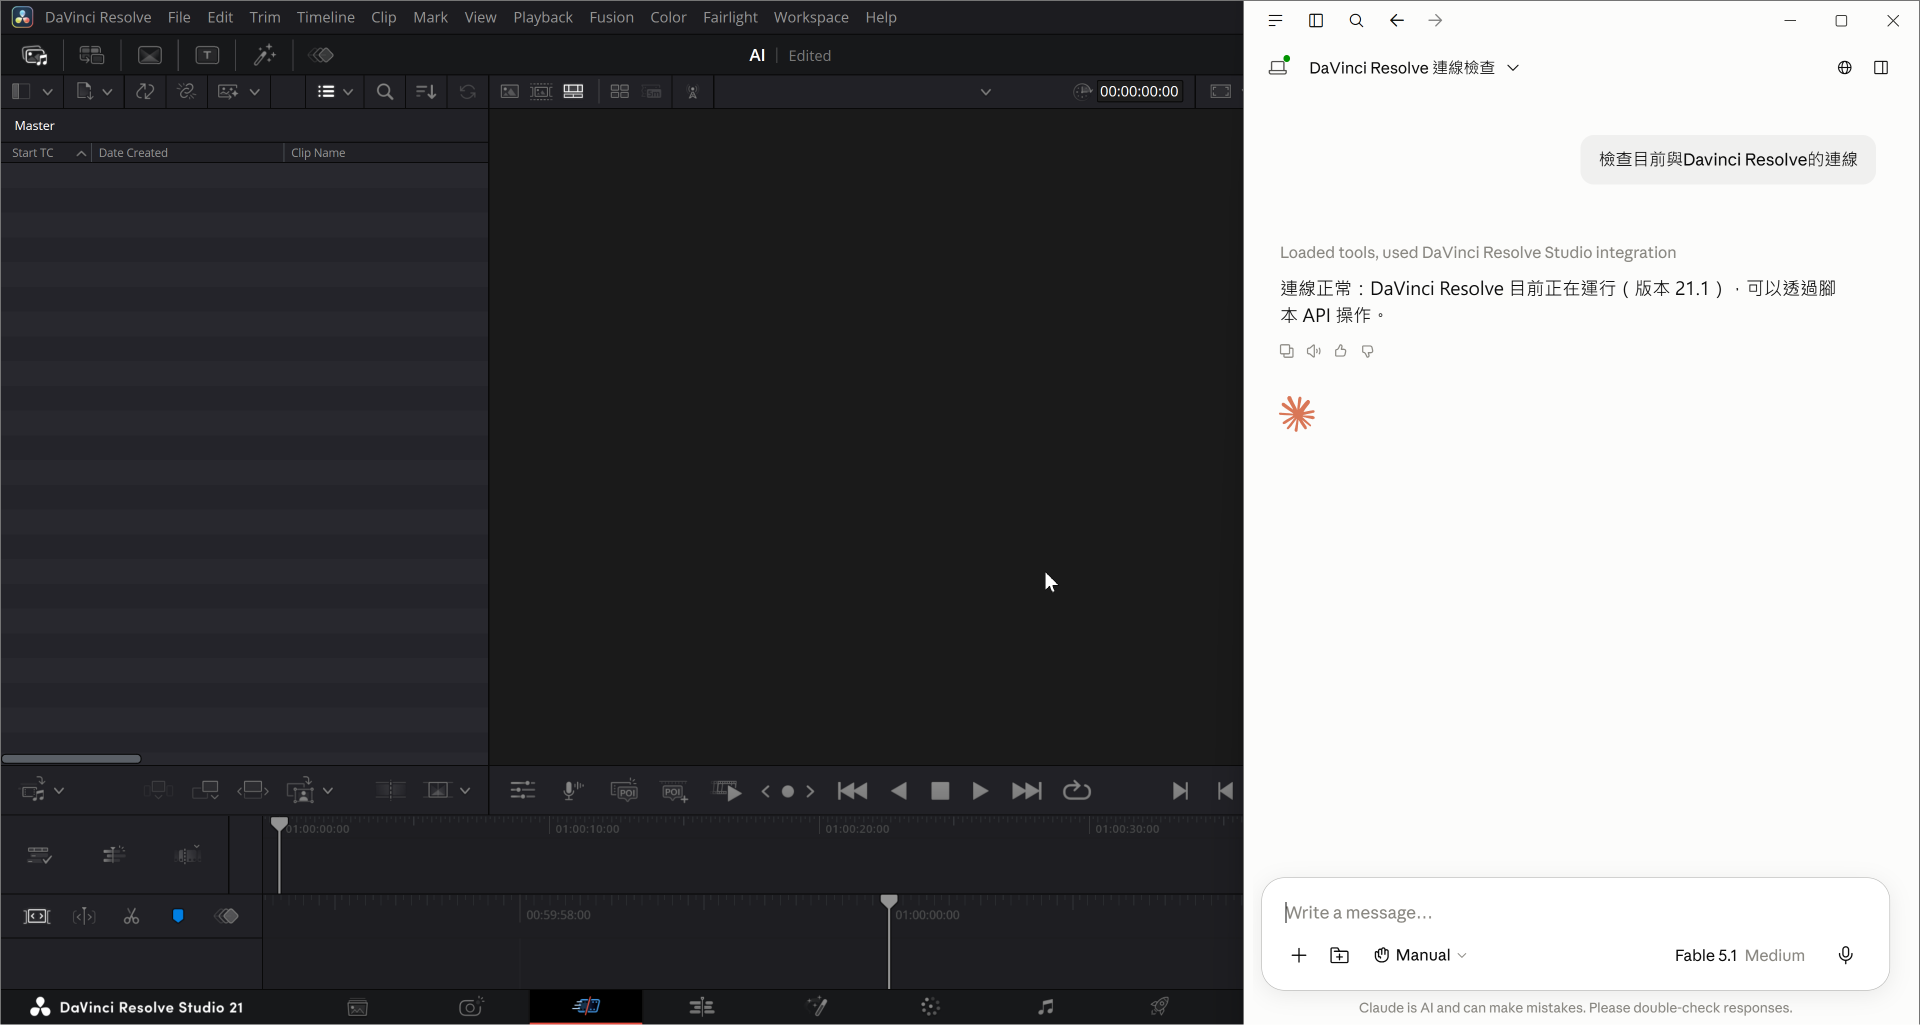
Task: Open the Timeline menu
Action: coord(325,17)
